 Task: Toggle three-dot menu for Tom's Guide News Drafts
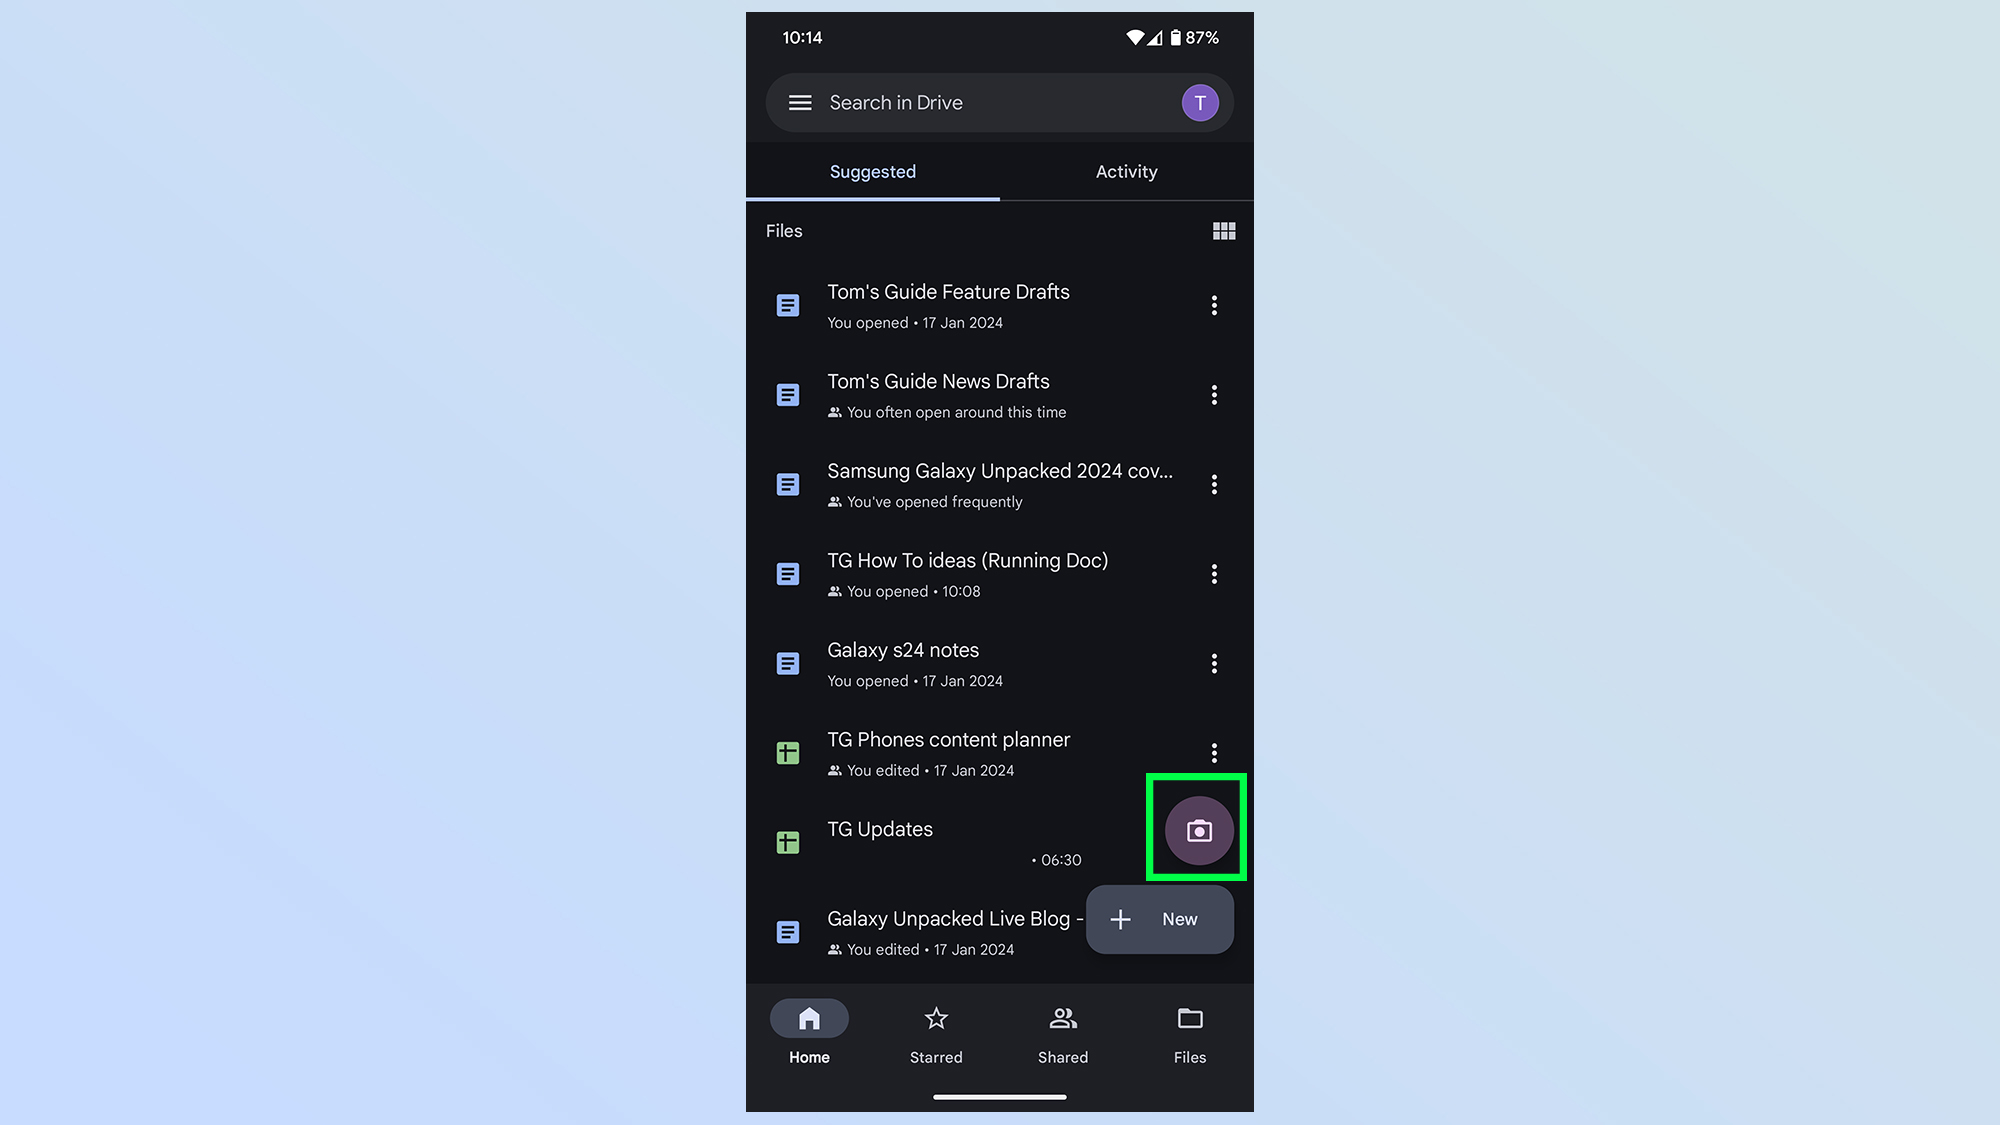pos(1213,394)
